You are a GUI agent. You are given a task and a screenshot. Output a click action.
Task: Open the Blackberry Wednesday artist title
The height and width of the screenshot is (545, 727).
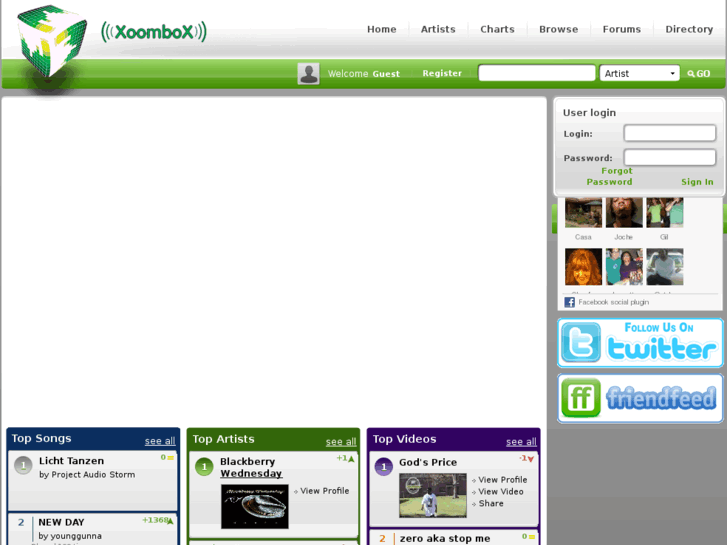[251, 468]
